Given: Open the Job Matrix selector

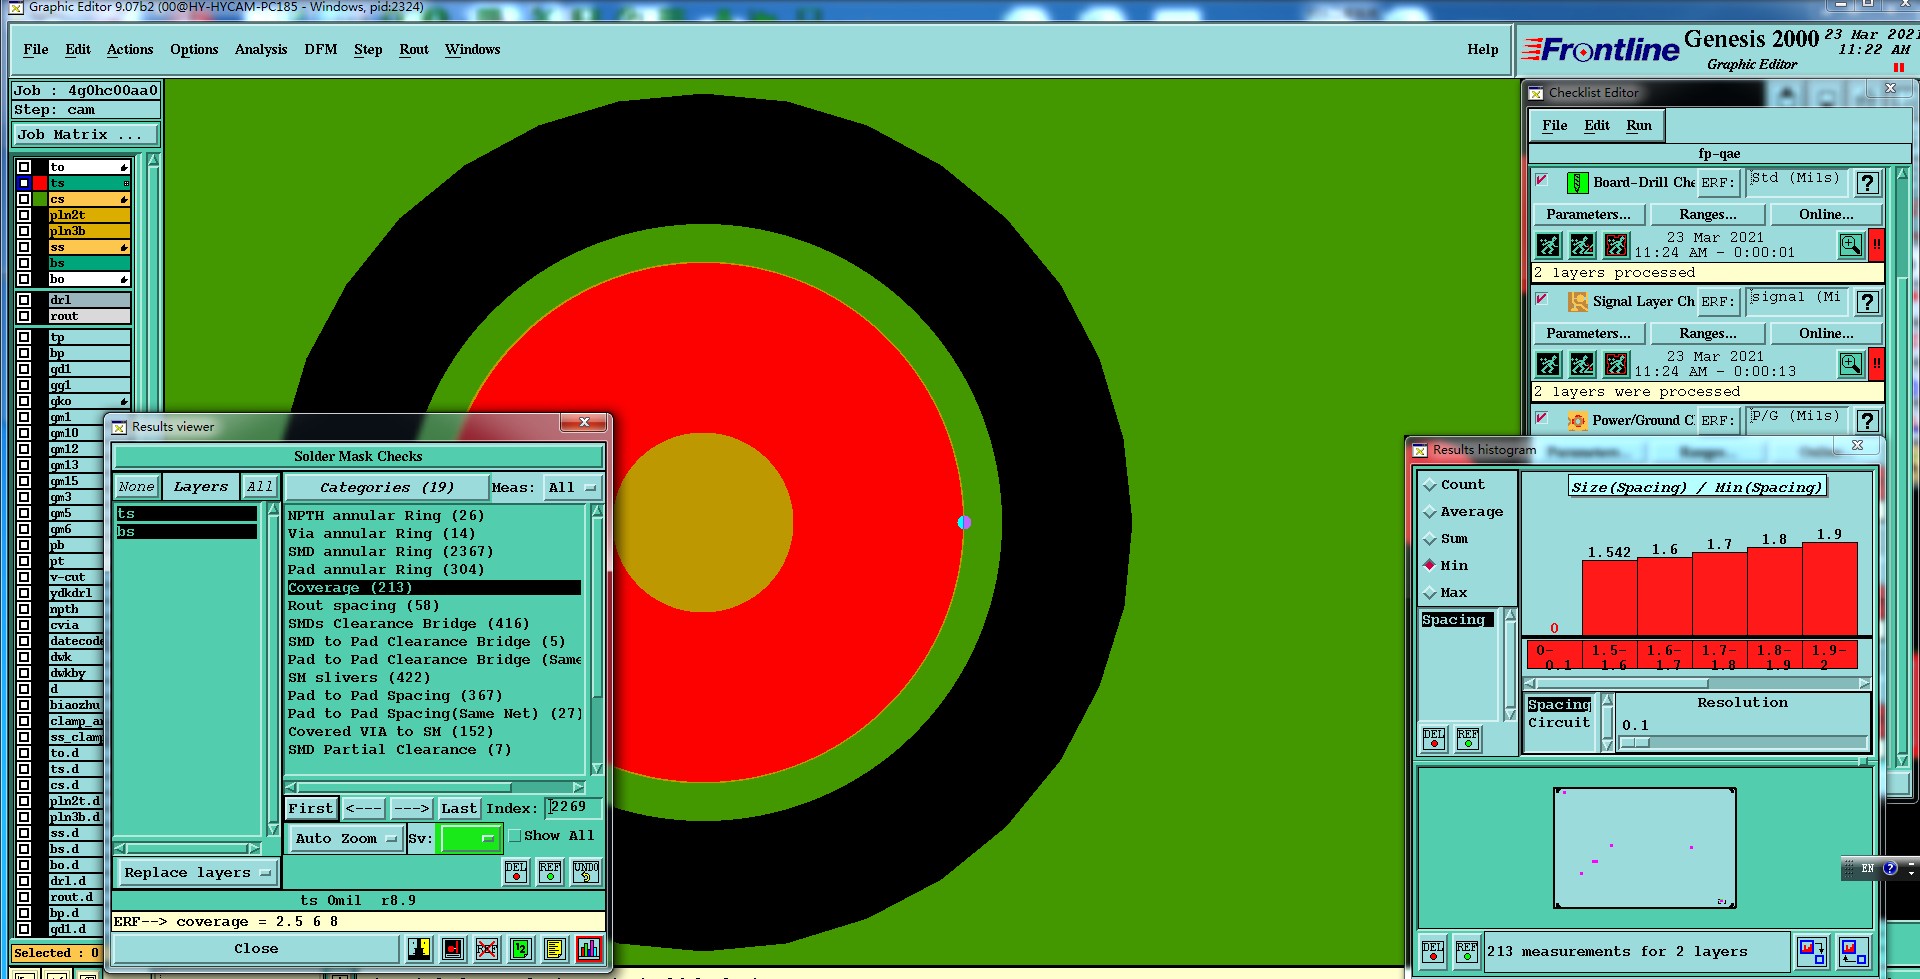Looking at the screenshot, I should pyautogui.click(x=86, y=135).
